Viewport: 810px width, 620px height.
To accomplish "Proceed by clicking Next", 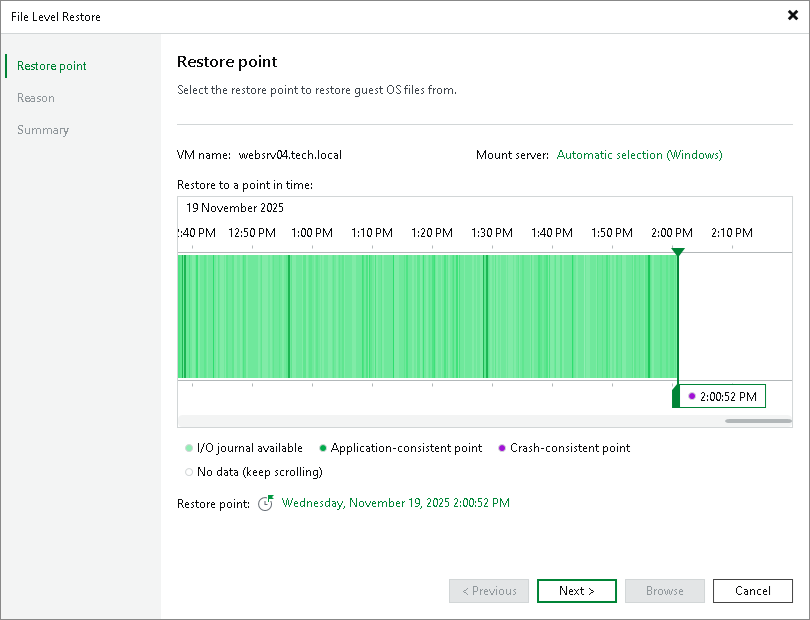I will [577, 591].
